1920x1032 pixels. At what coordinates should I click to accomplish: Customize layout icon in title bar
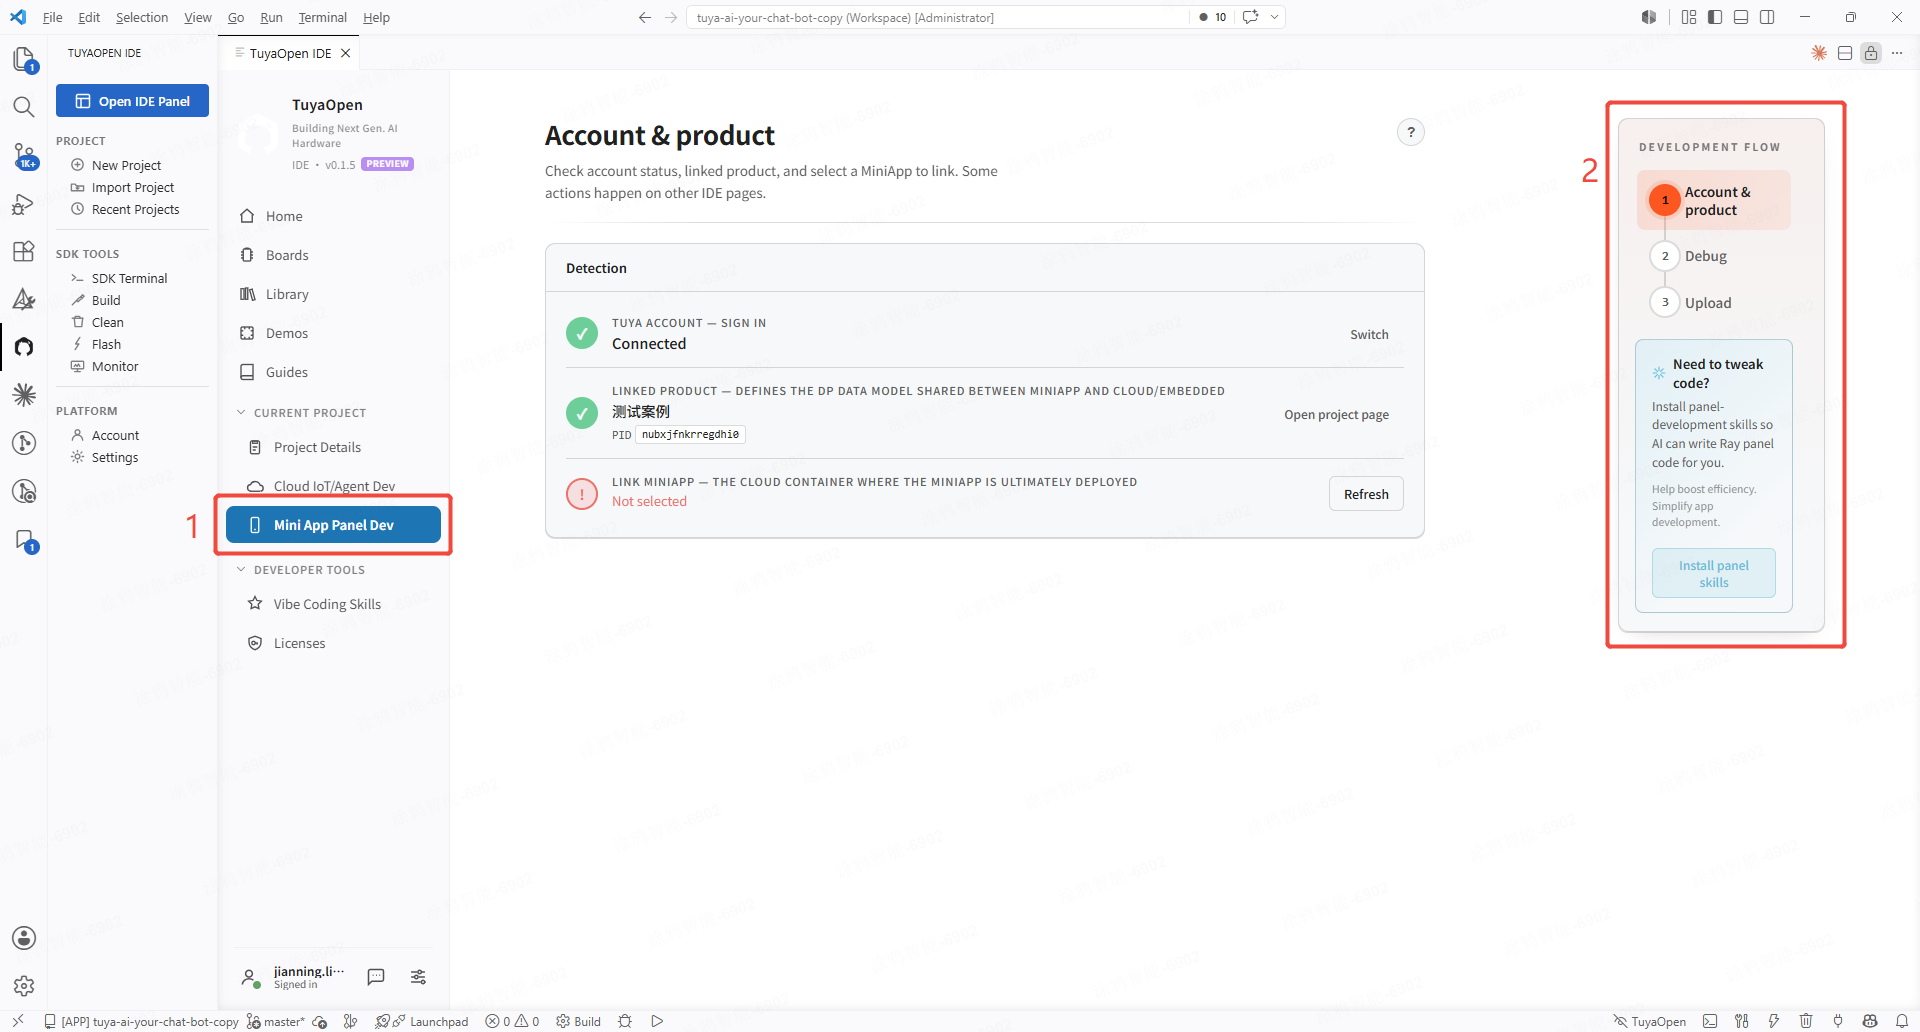click(x=1689, y=17)
